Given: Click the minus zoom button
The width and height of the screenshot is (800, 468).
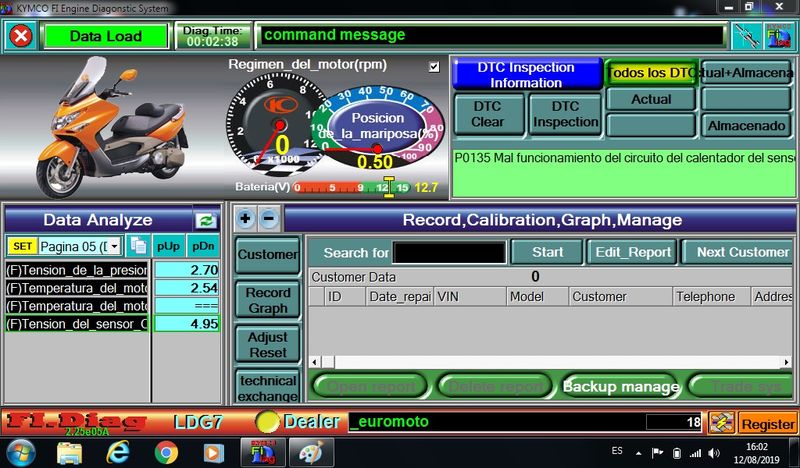Looking at the screenshot, I should pyautogui.click(x=269, y=218).
